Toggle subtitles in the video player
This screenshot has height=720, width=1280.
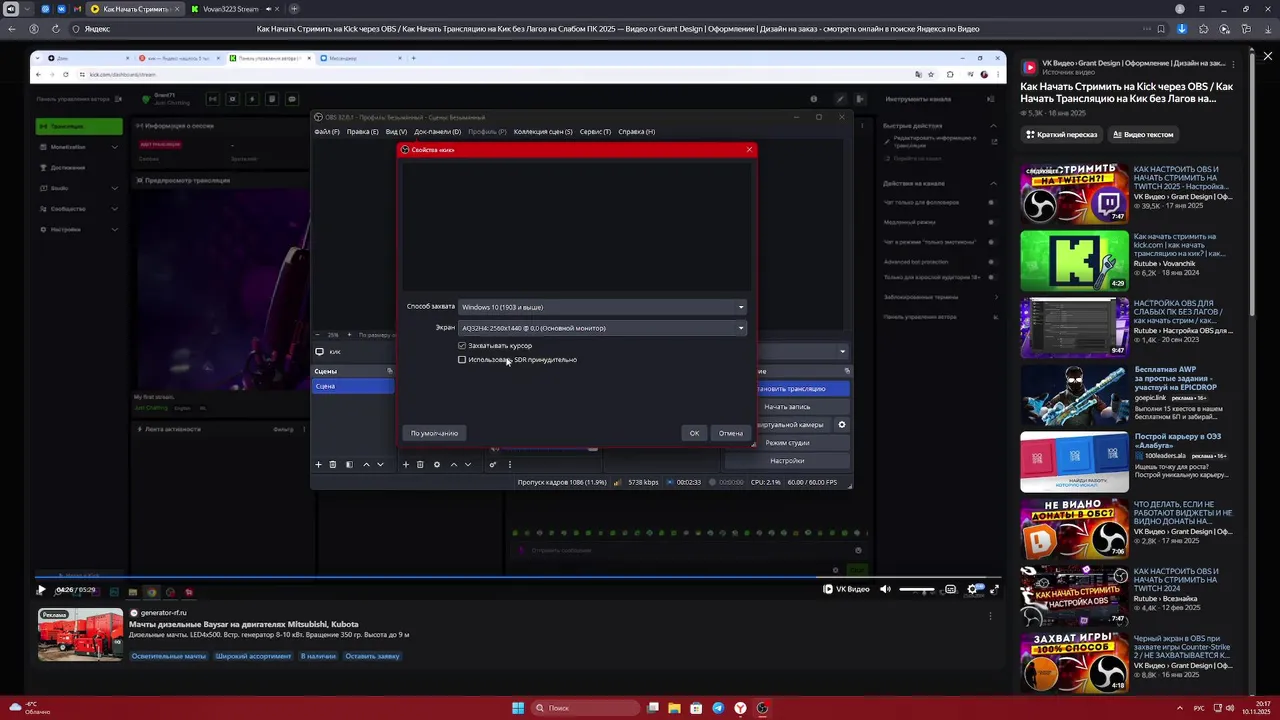[x=950, y=589]
